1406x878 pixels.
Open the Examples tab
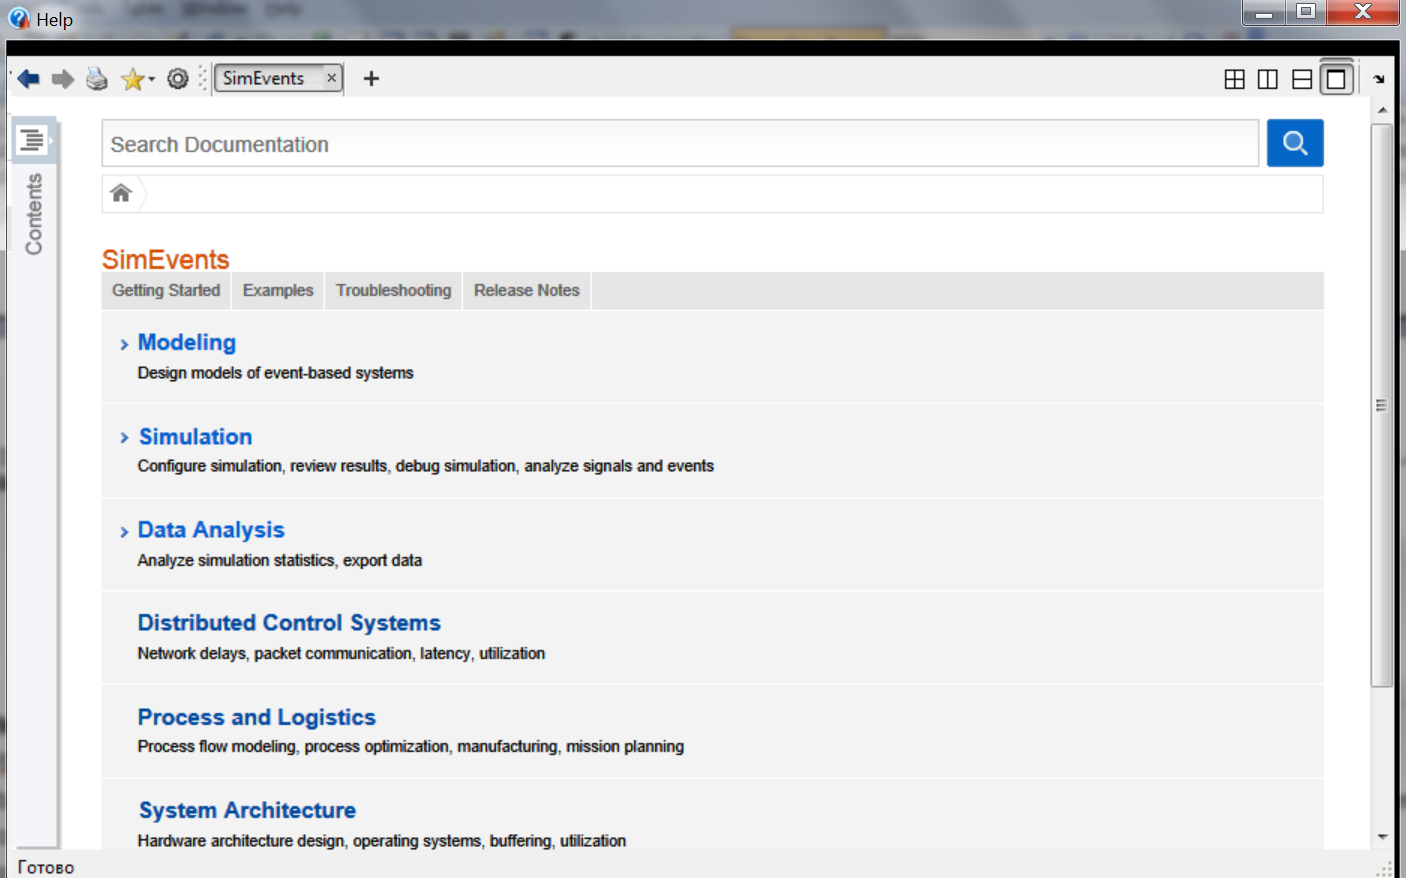[278, 290]
